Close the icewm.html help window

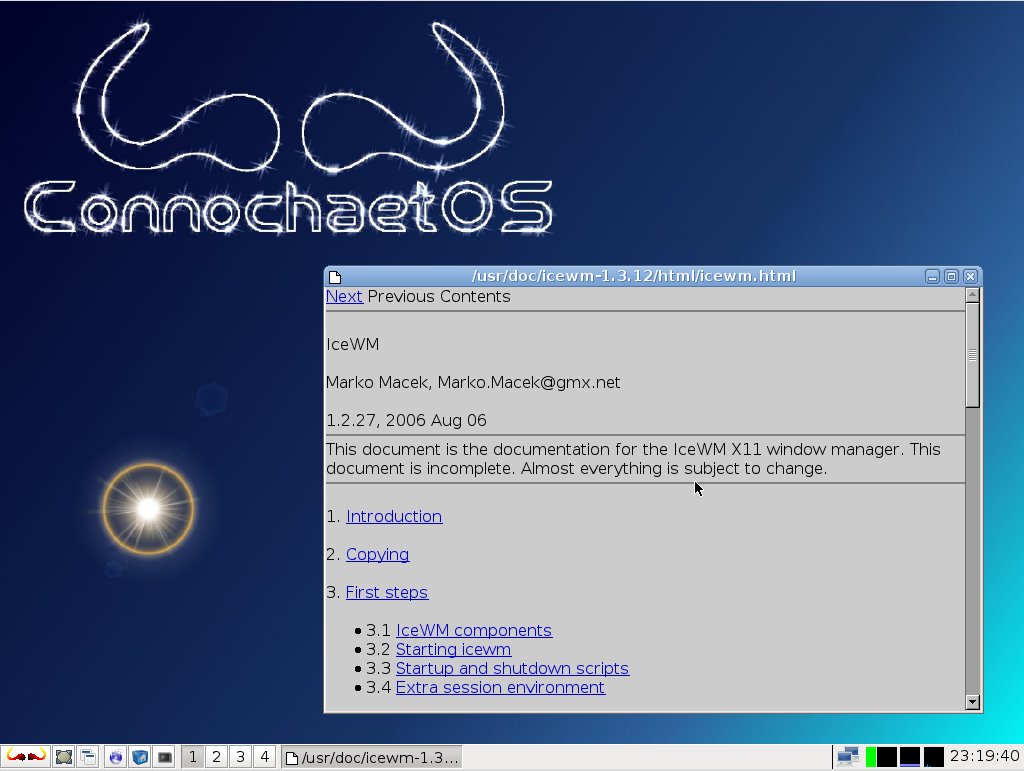tap(970, 276)
